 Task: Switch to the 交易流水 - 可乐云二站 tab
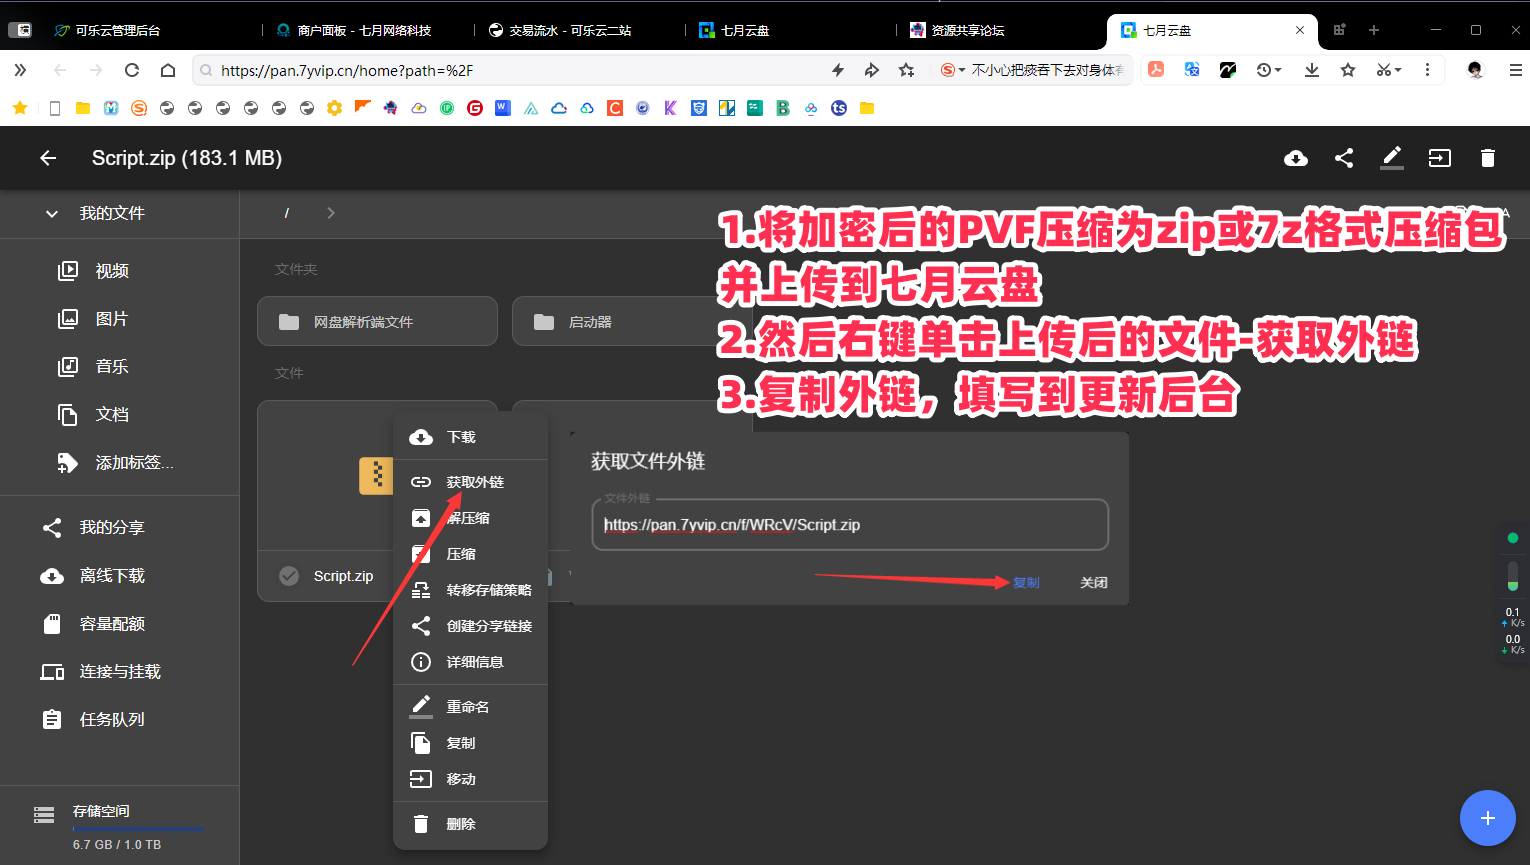[x=560, y=30]
